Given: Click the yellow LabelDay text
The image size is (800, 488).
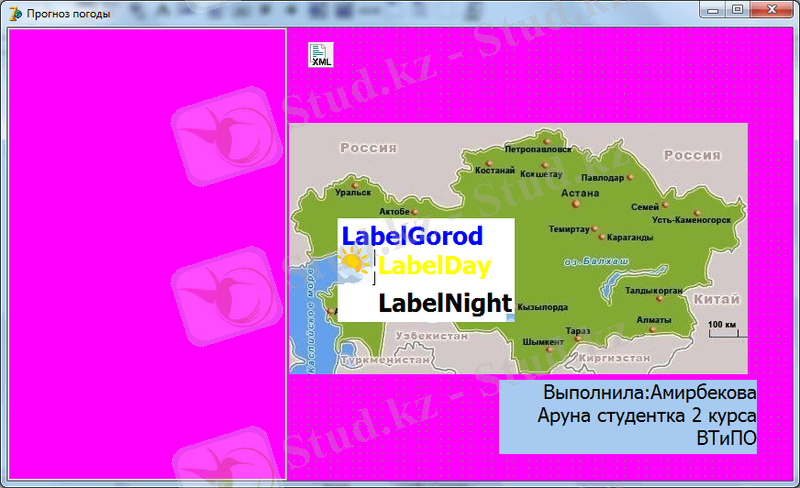Looking at the screenshot, I should [x=434, y=267].
